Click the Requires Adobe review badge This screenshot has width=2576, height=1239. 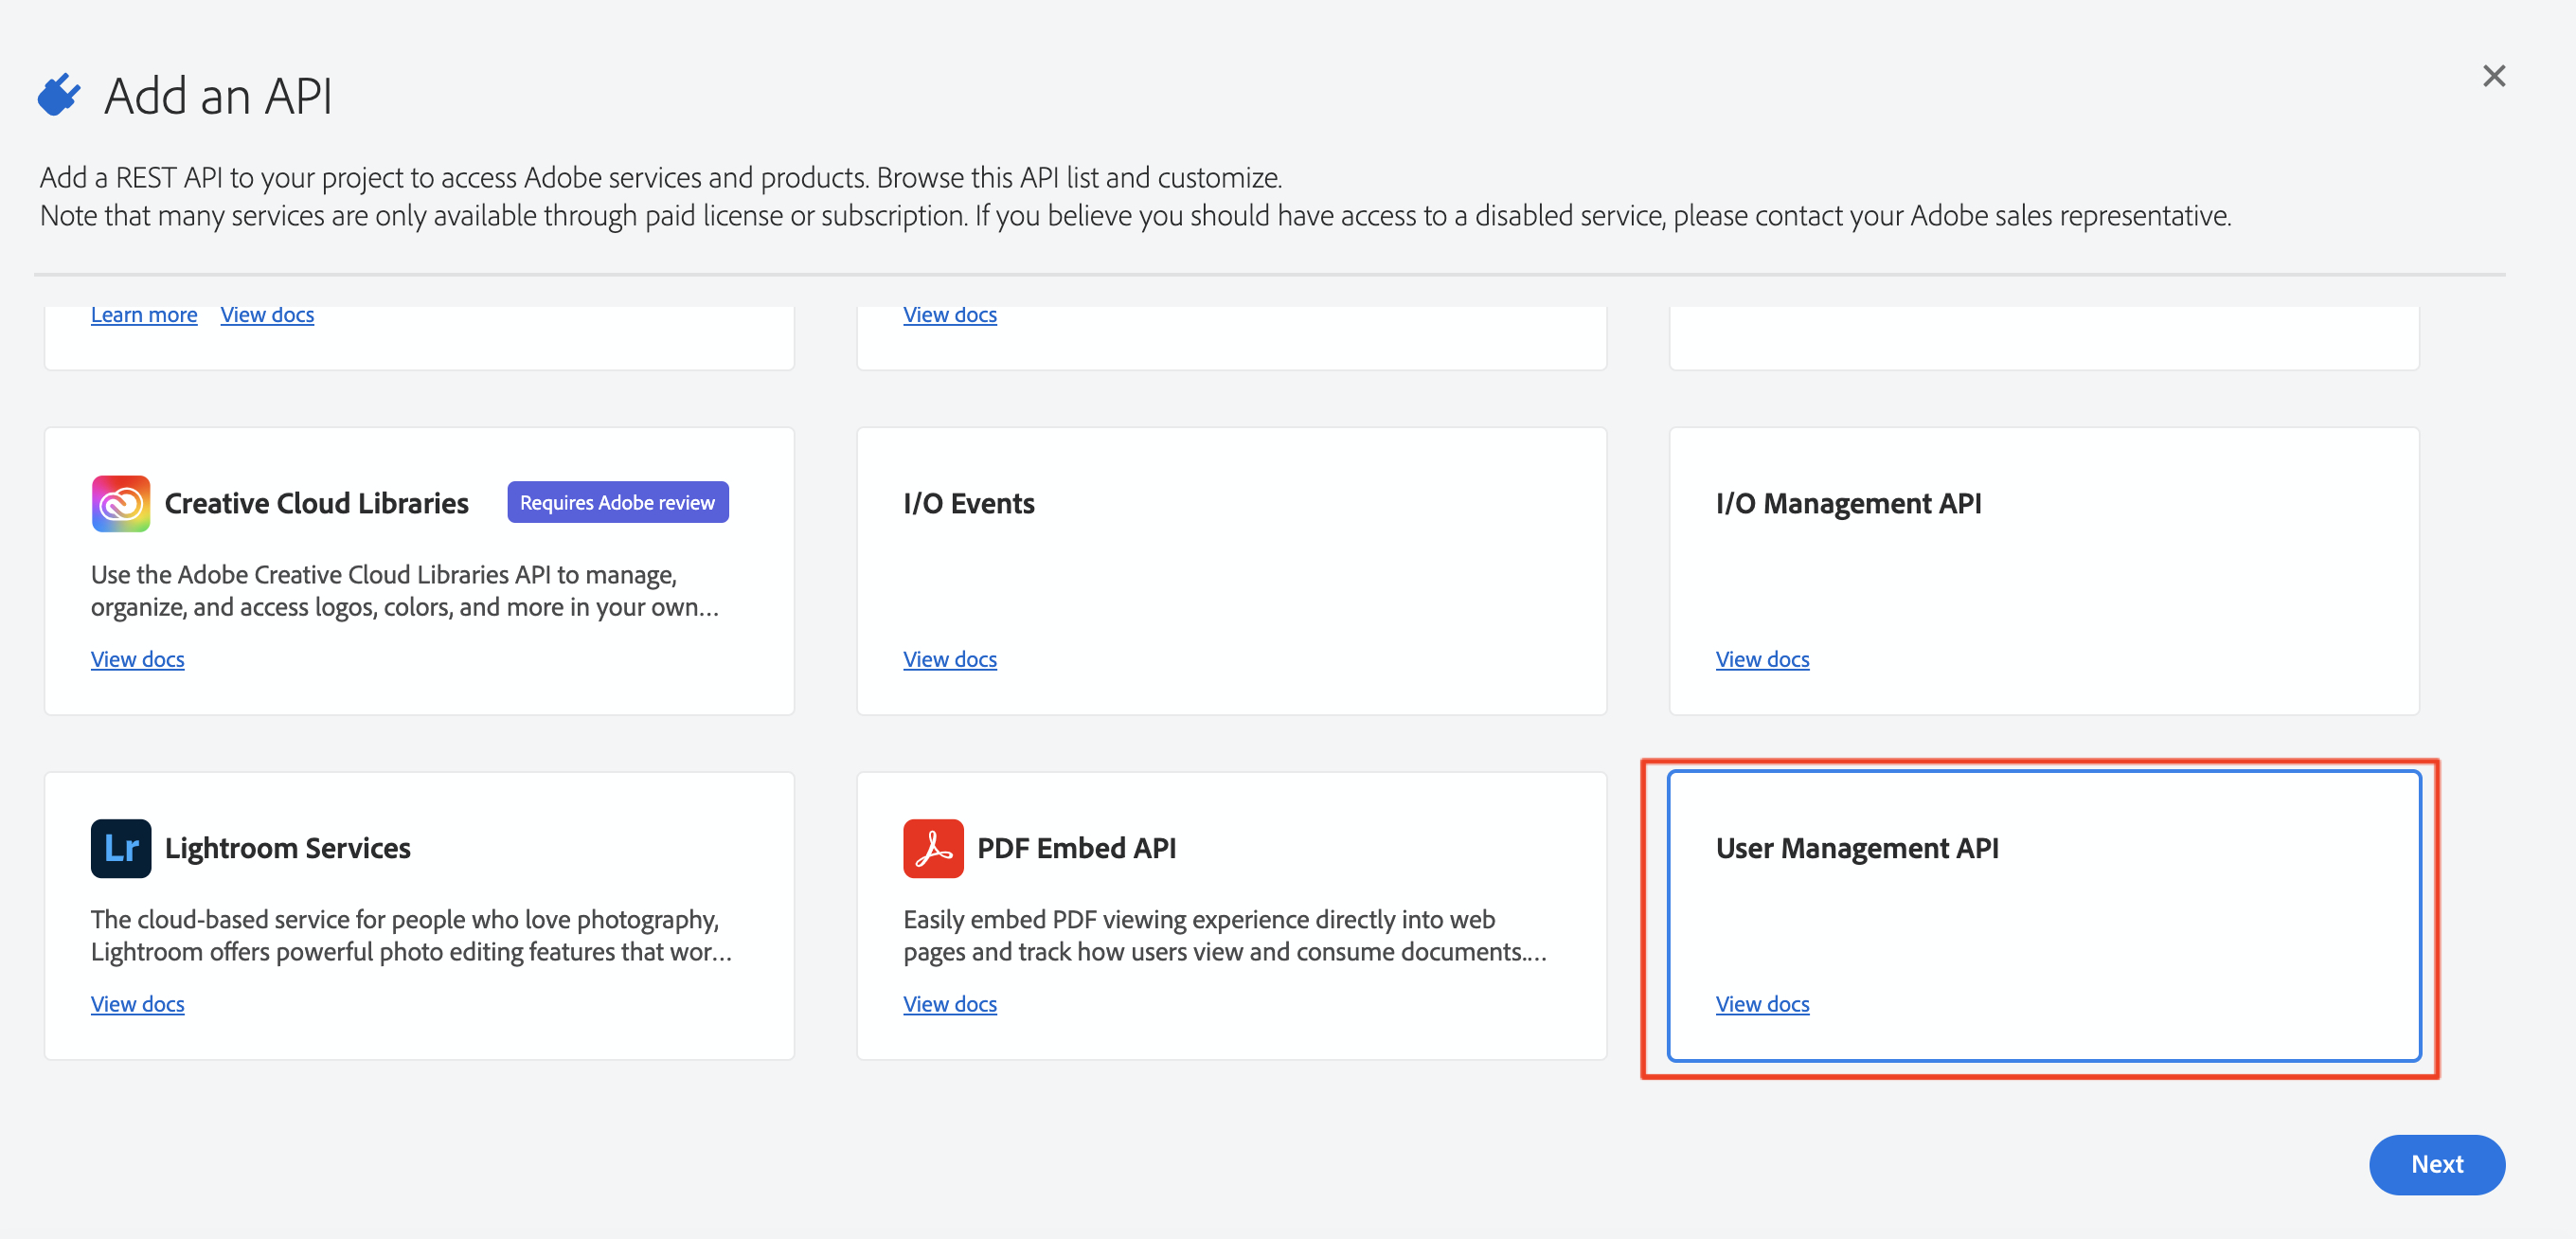pyautogui.click(x=617, y=502)
